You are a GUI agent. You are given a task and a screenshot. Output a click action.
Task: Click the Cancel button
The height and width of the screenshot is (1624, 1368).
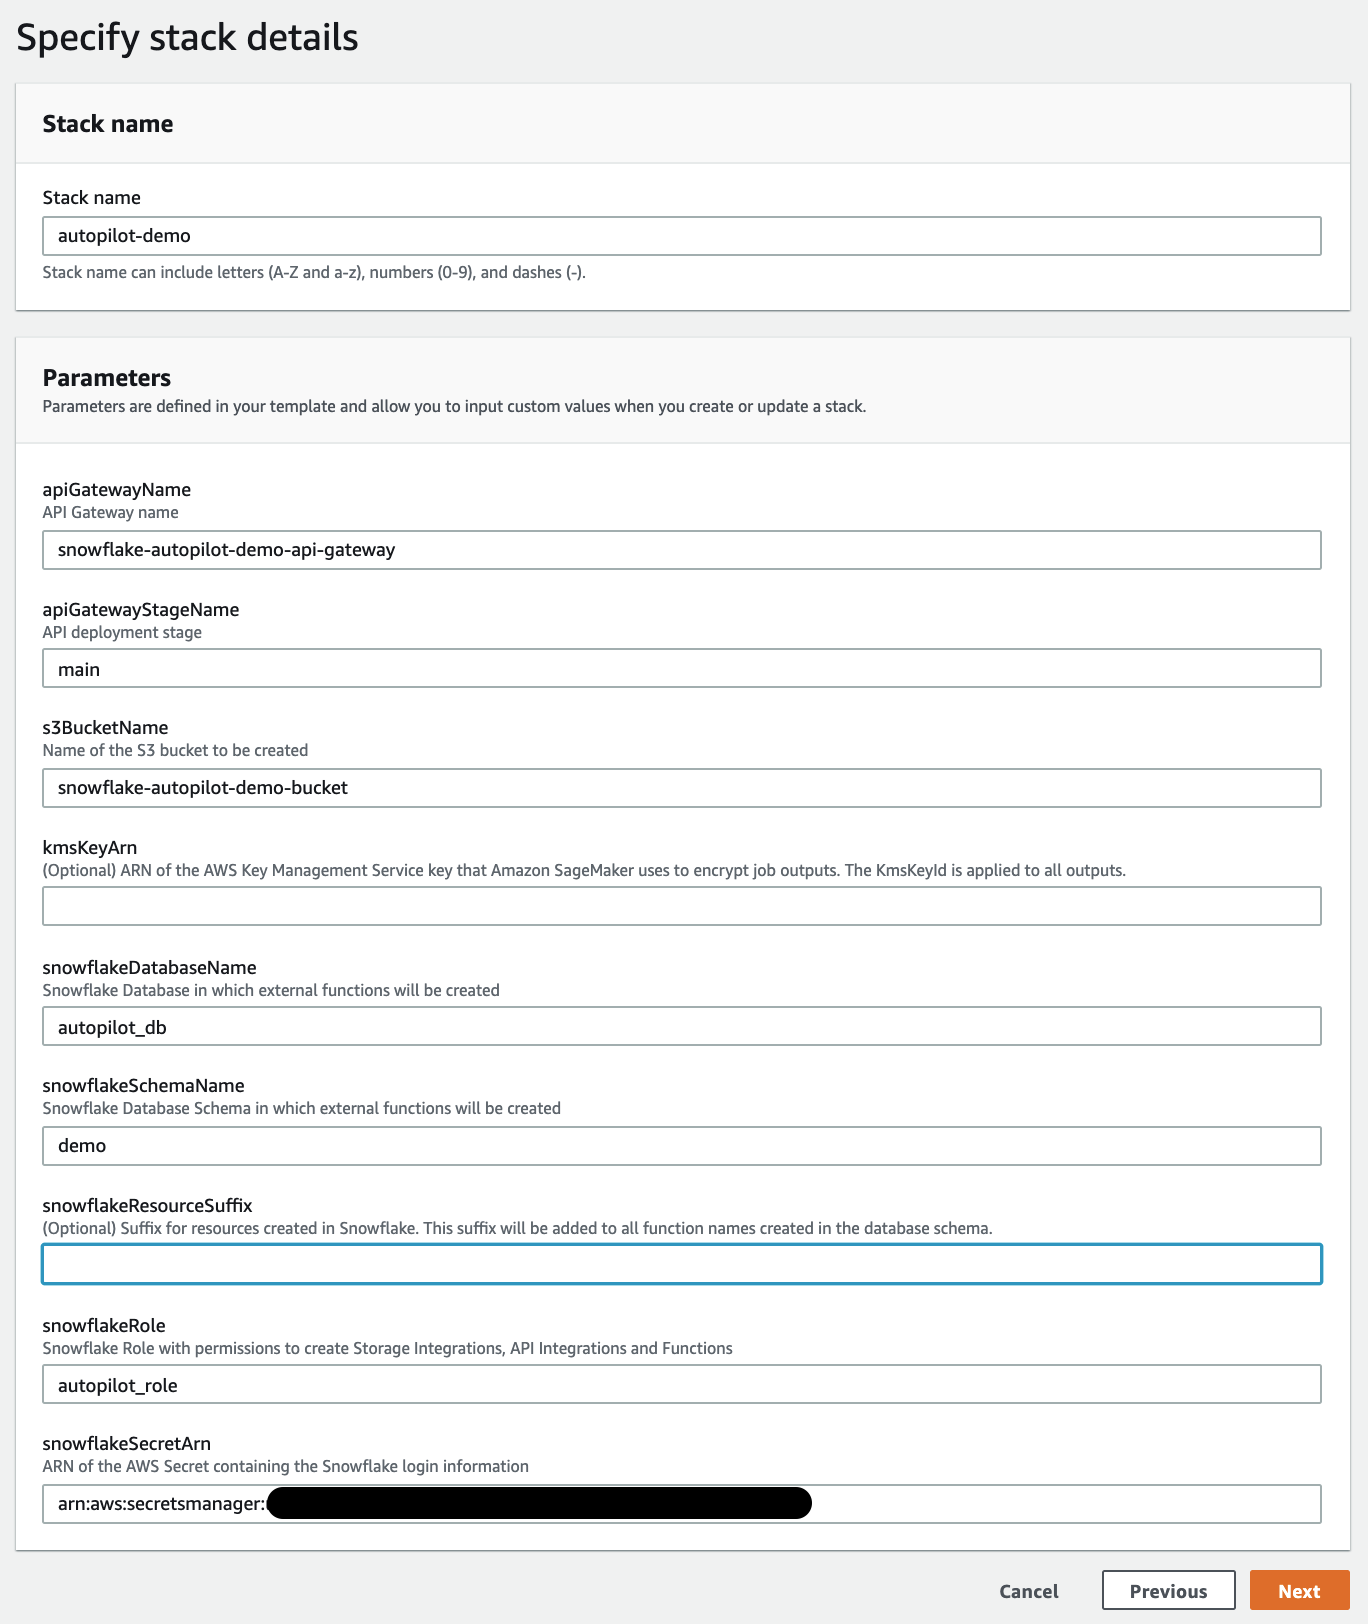click(1027, 1590)
